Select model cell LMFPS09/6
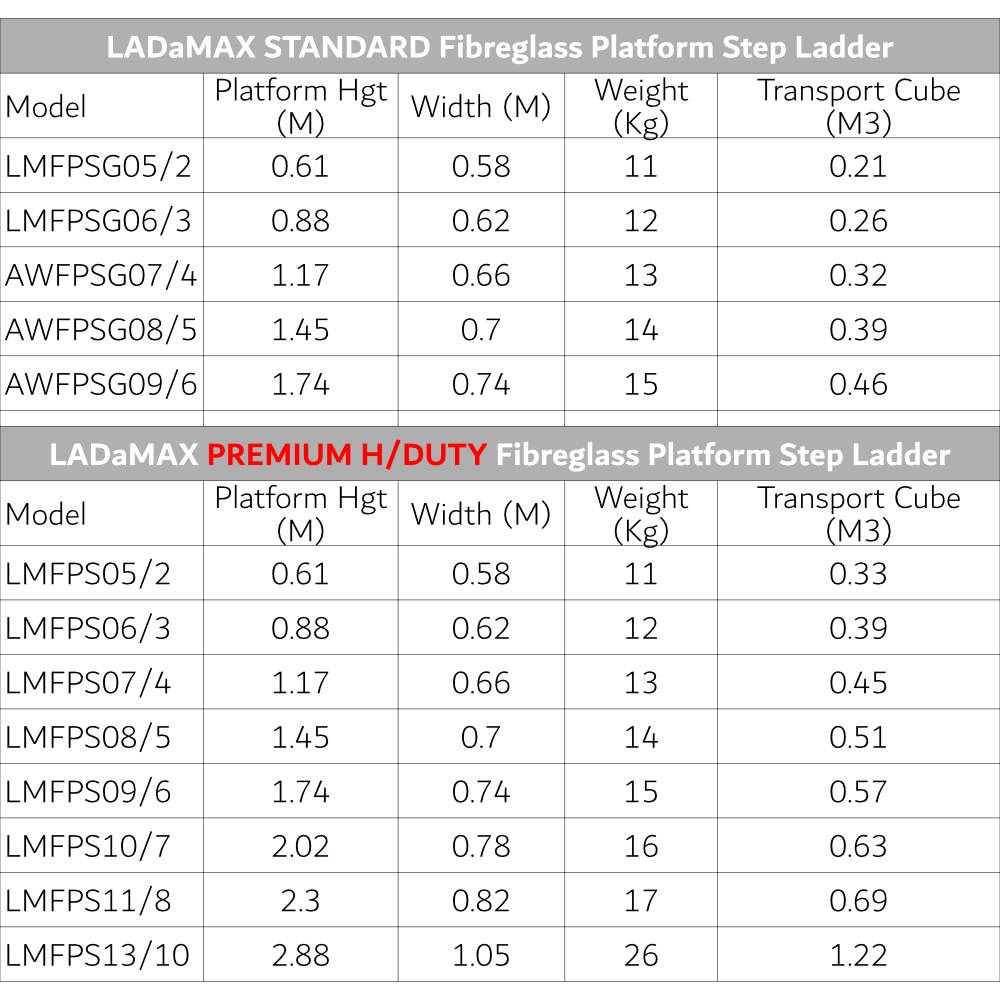The image size is (1000, 1000). coord(88,792)
